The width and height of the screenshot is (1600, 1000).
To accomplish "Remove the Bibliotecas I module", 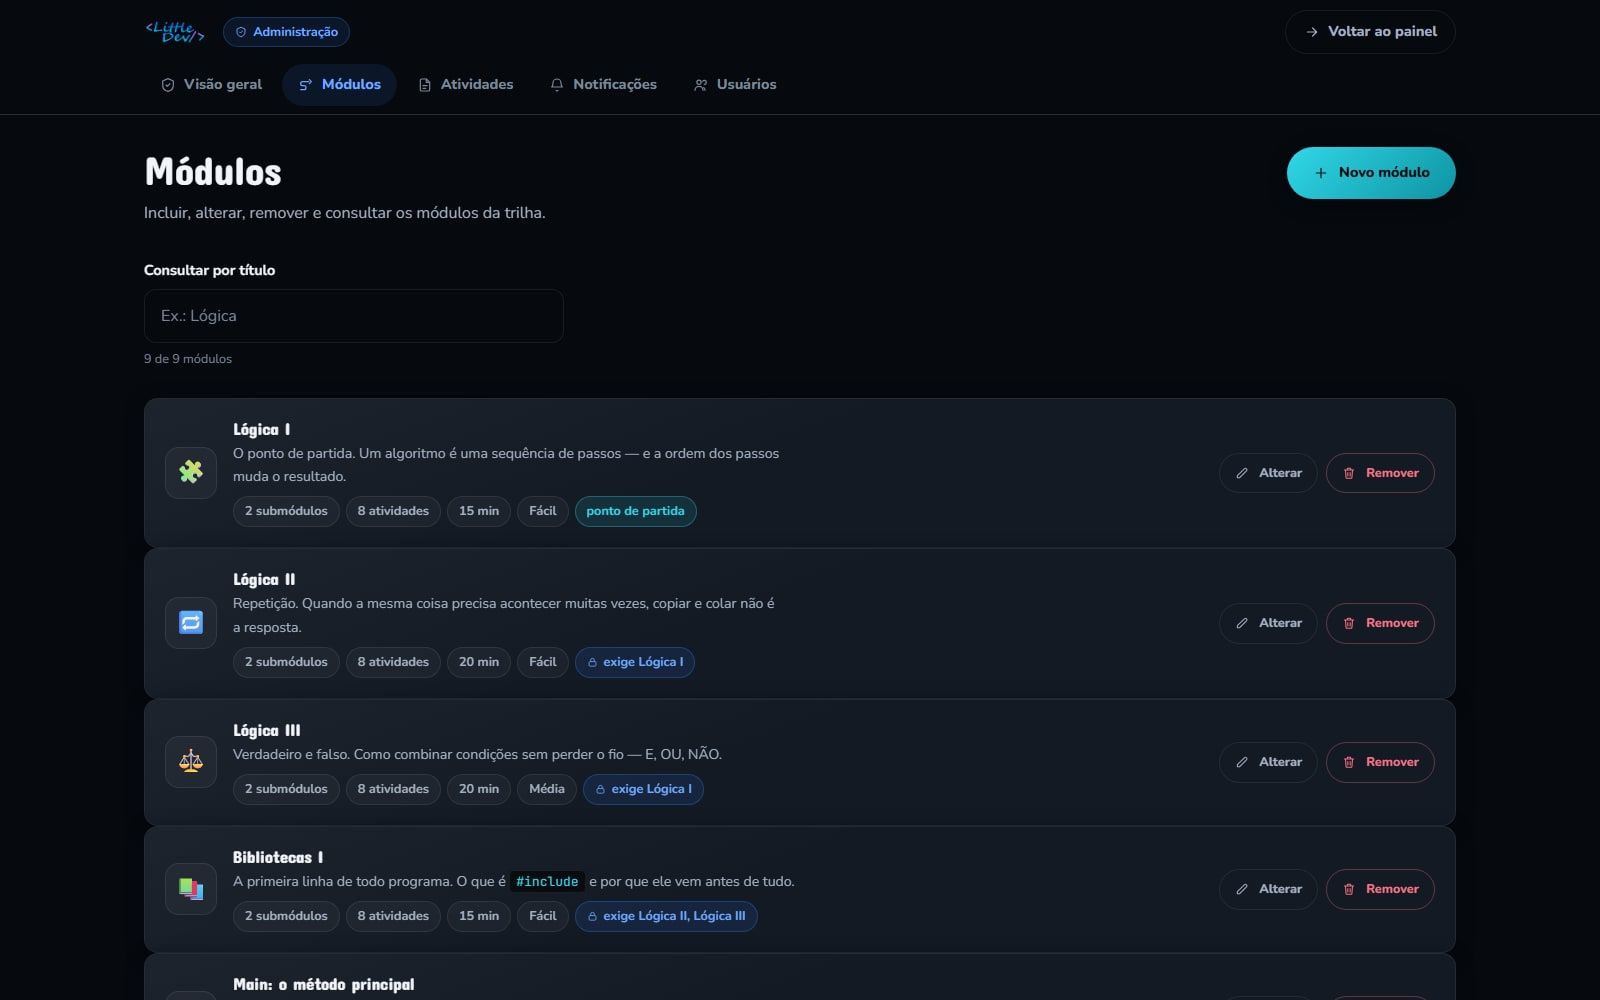I will (1380, 889).
